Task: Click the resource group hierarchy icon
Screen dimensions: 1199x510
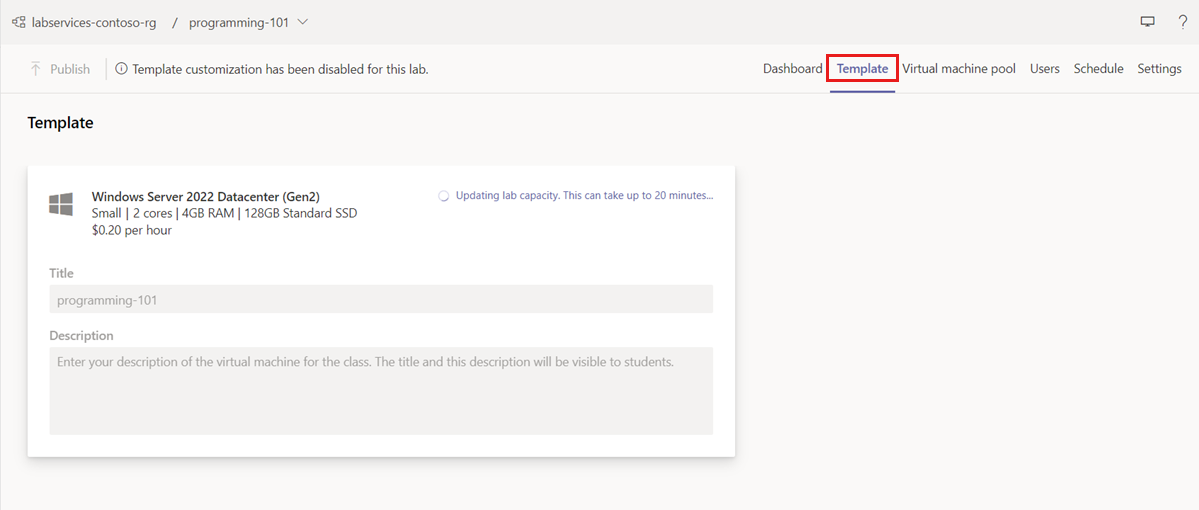Action: [18, 22]
